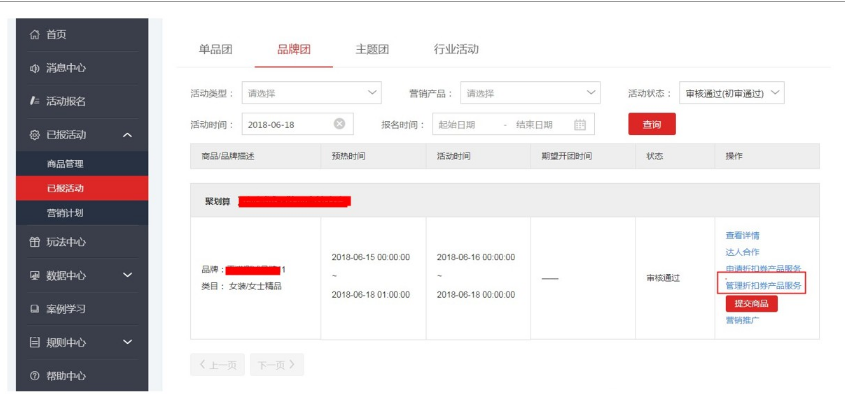Clear the 活动时间 date with the x icon

click(x=339, y=124)
